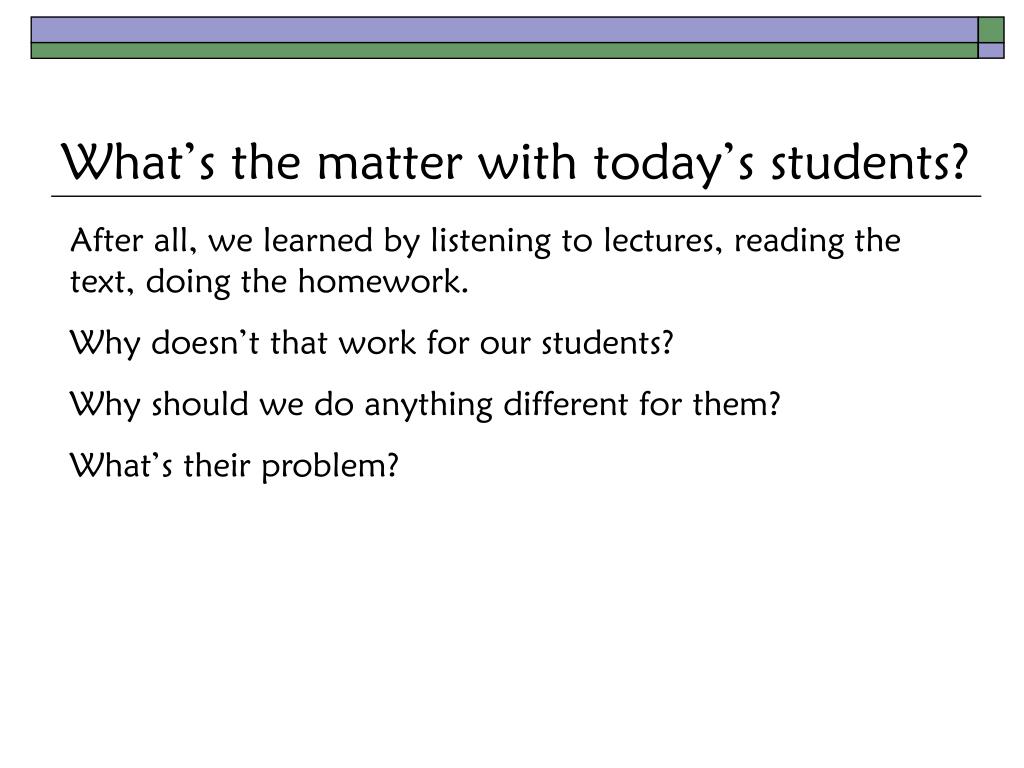Select the paragraph starting 'After all, we learned'

485,261
